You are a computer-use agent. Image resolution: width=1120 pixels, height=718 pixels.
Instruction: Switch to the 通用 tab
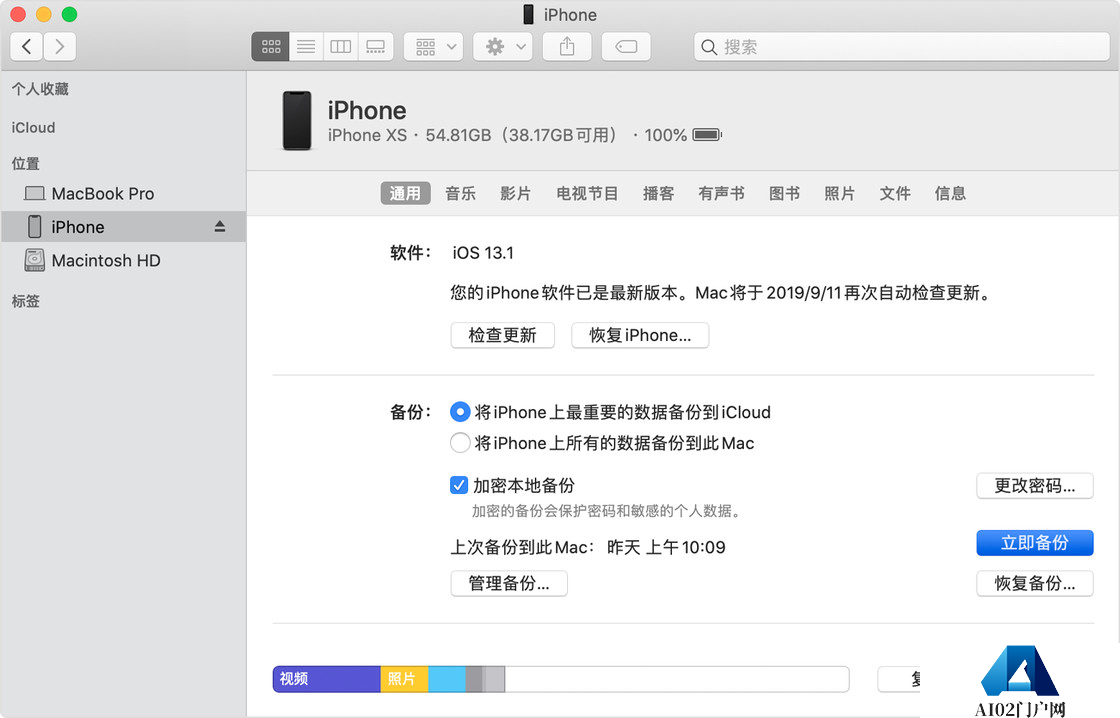click(x=405, y=194)
